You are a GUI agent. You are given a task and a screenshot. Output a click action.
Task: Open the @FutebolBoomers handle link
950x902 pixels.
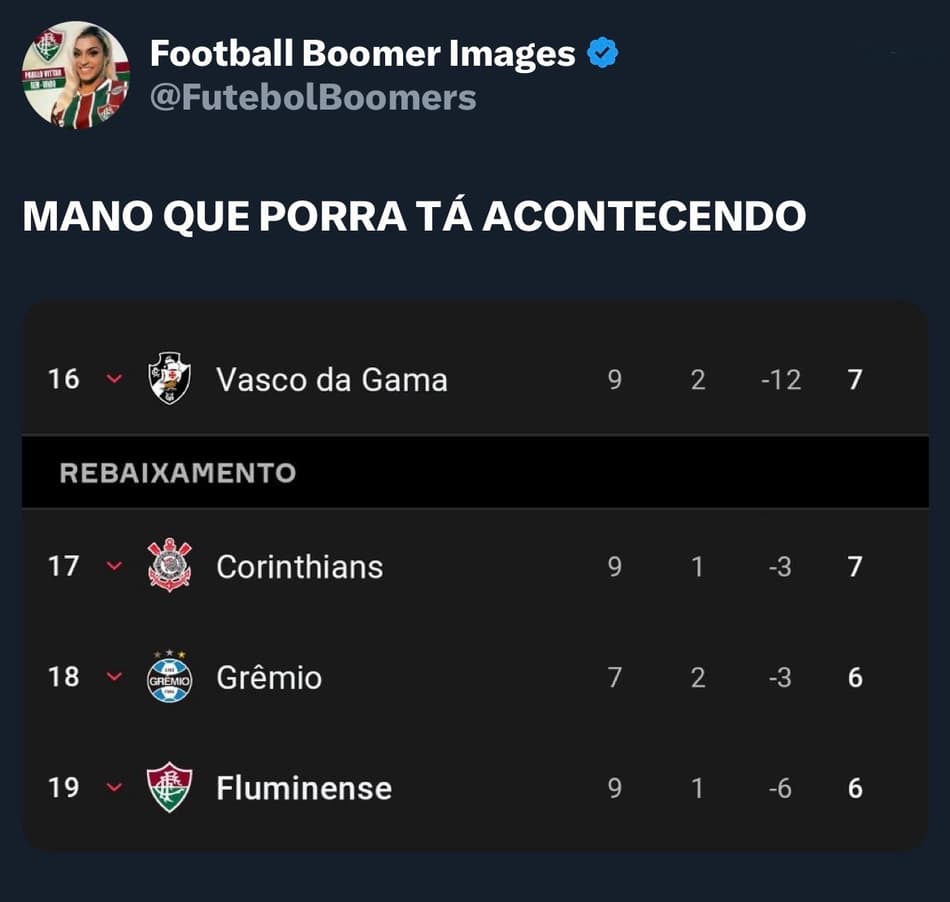pyautogui.click(x=313, y=98)
